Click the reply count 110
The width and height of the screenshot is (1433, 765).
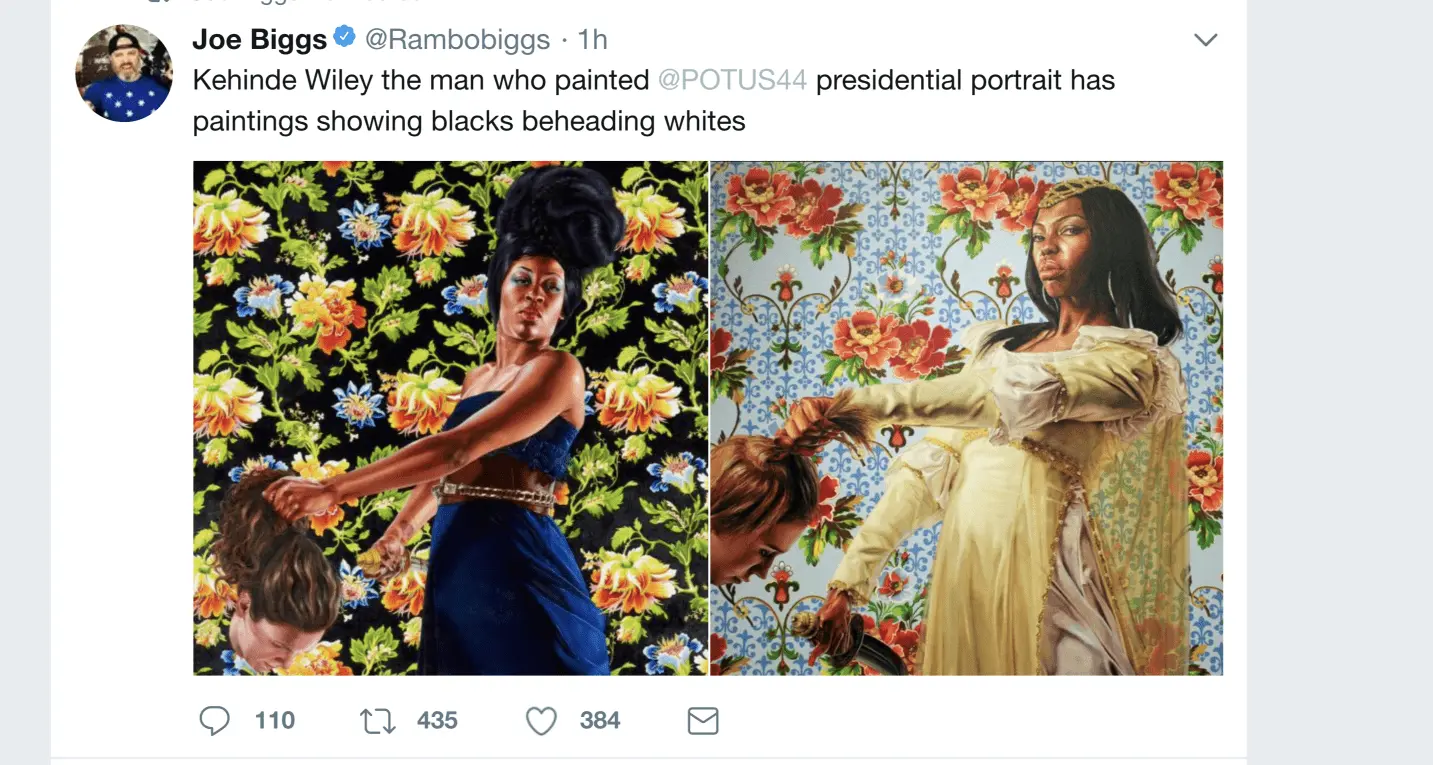click(x=274, y=721)
